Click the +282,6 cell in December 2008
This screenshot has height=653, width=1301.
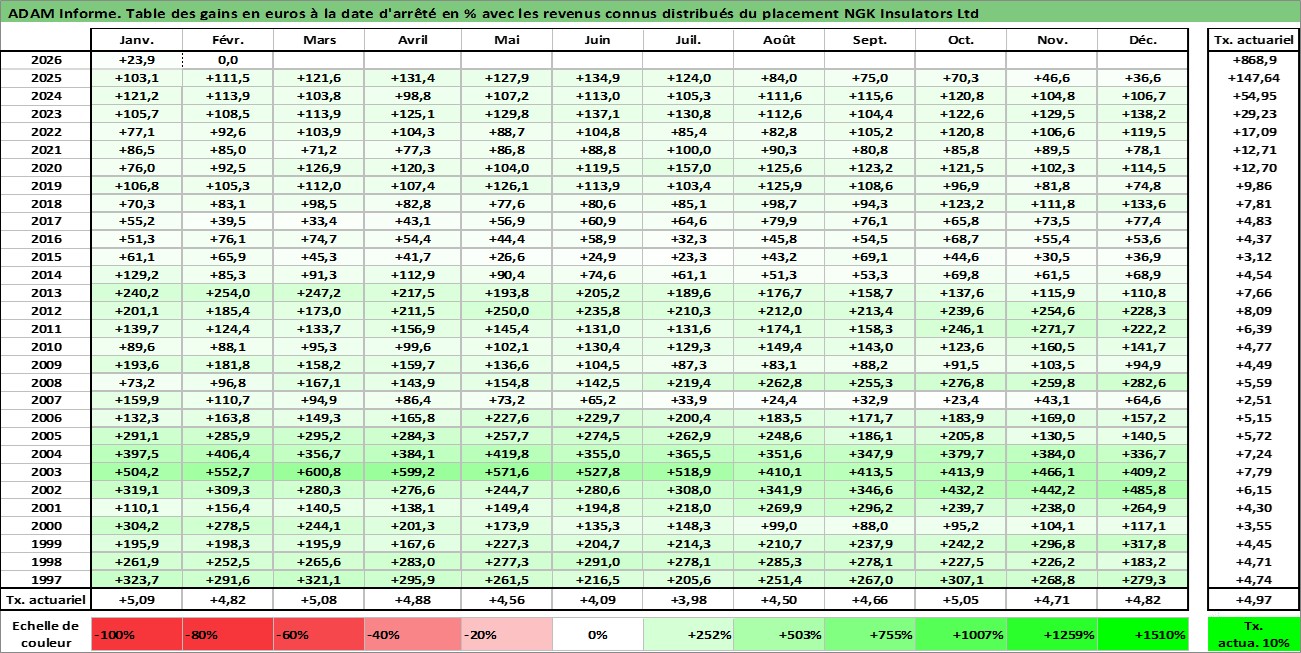tap(1142, 383)
